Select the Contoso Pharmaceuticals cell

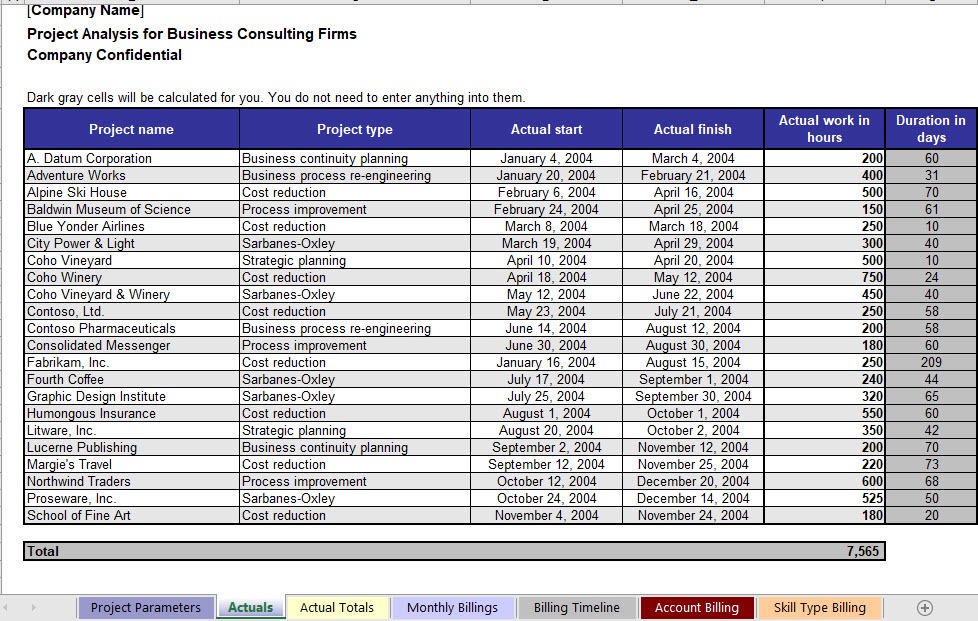[x=132, y=329]
